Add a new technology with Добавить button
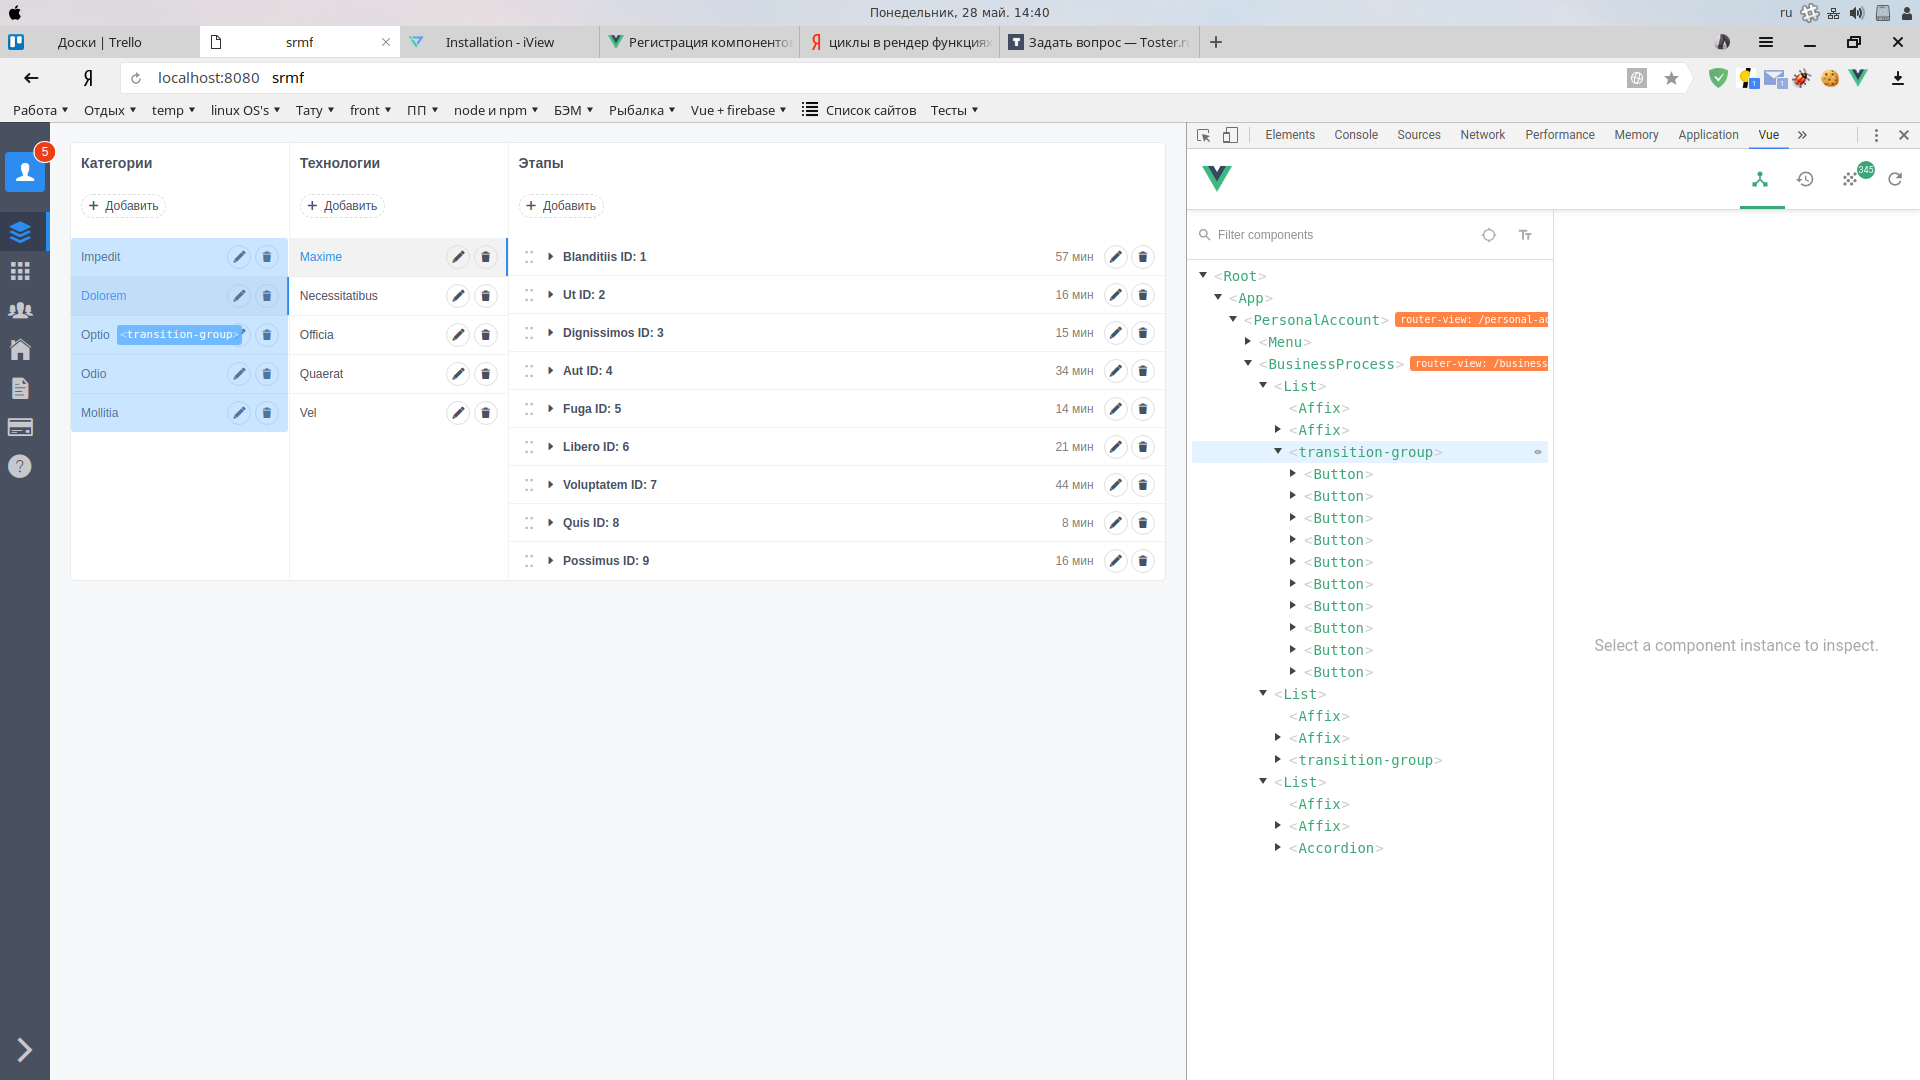1920x1080 pixels. [x=342, y=206]
